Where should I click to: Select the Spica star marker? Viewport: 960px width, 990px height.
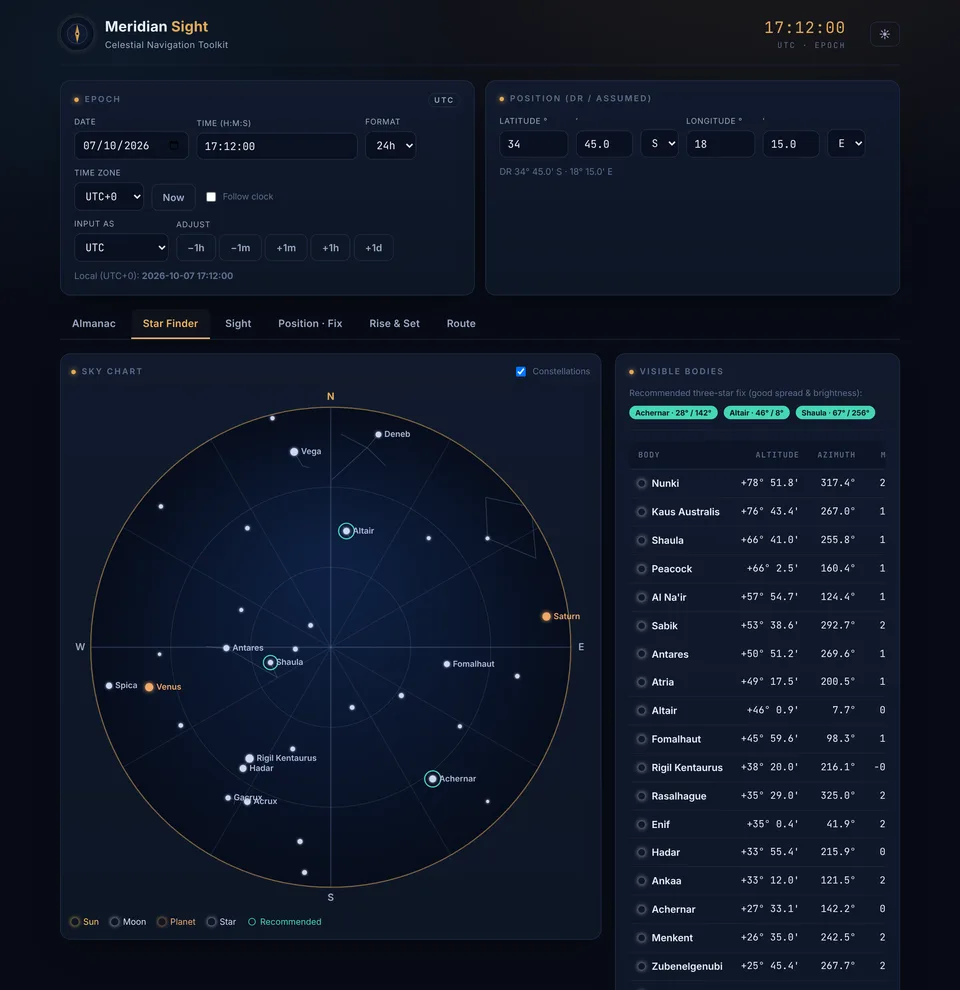pos(109,686)
